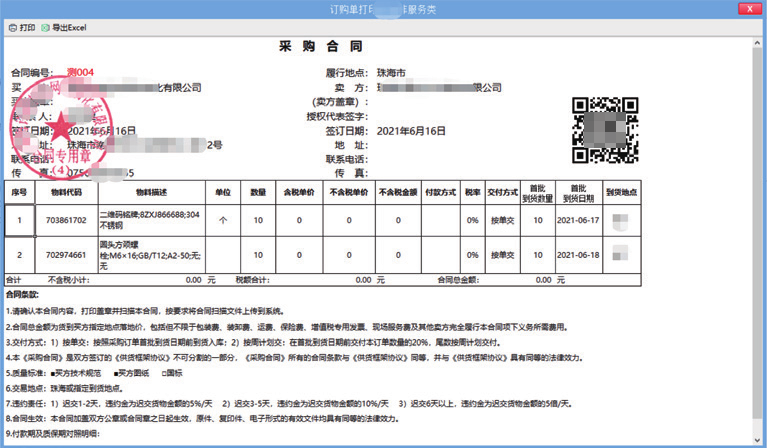Click the 税额合计 label

252,280
